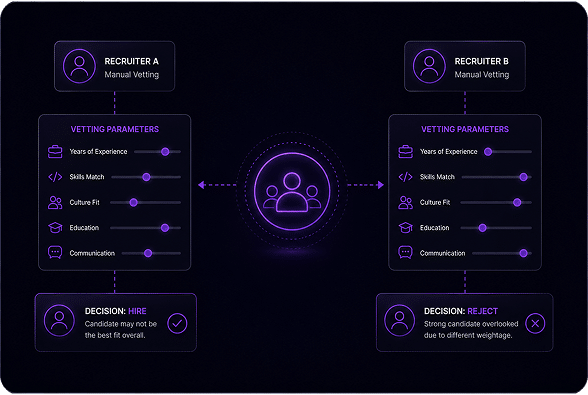Click the chat bubble icon in Recruiter A's panel

[55, 252]
